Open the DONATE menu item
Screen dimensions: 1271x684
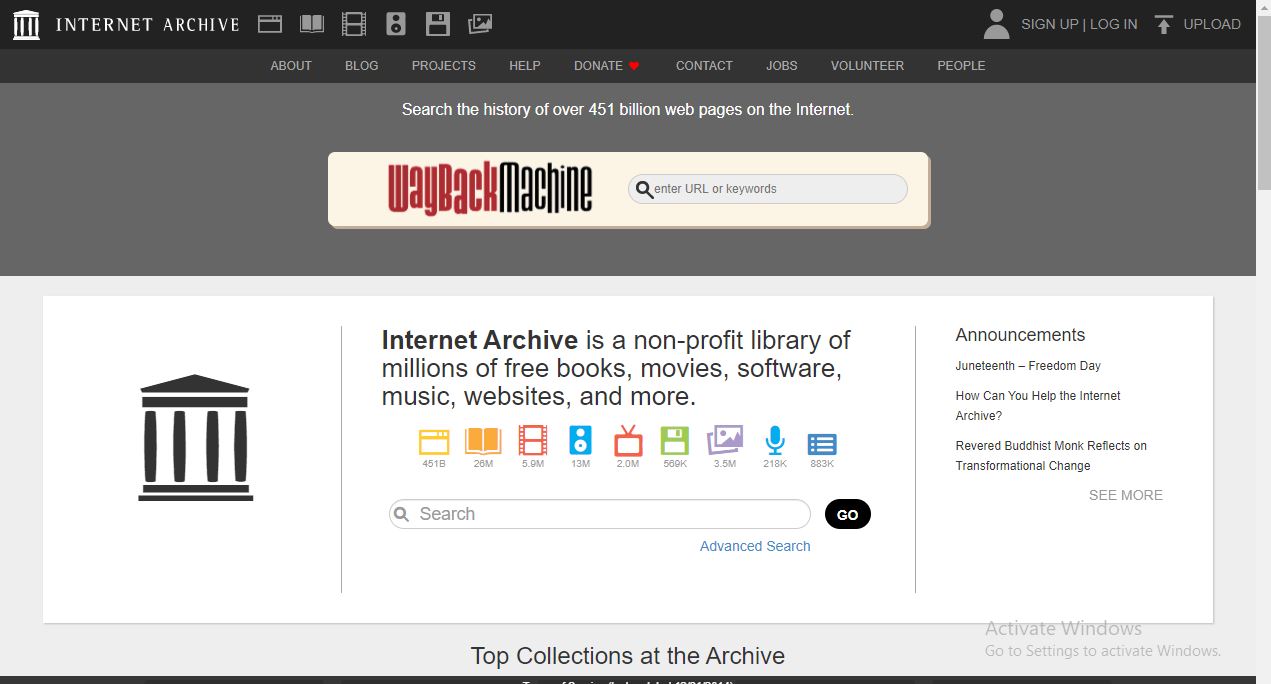click(x=598, y=65)
